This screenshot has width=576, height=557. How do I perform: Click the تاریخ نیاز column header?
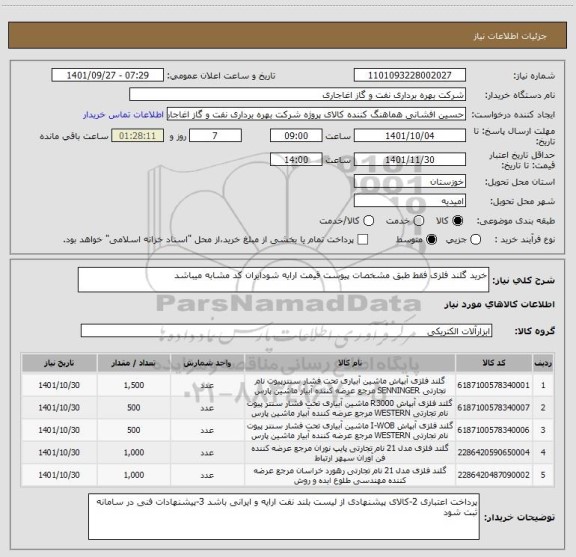[59, 363]
